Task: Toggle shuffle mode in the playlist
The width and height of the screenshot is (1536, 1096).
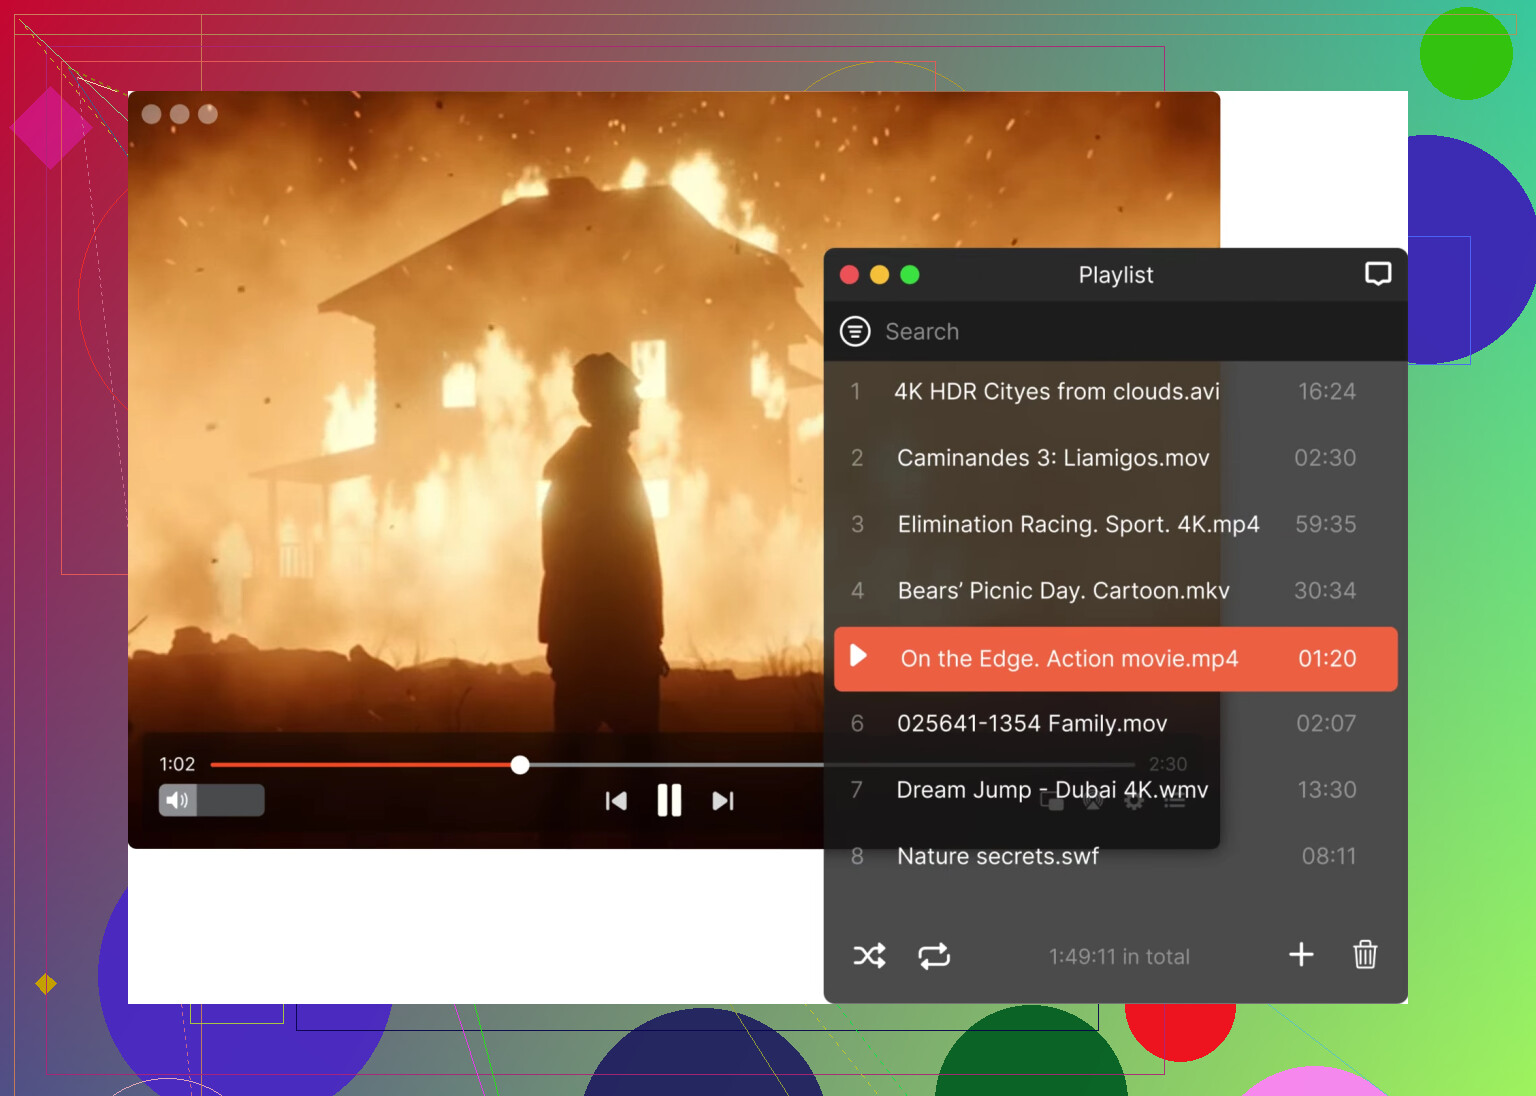Action: click(x=869, y=956)
